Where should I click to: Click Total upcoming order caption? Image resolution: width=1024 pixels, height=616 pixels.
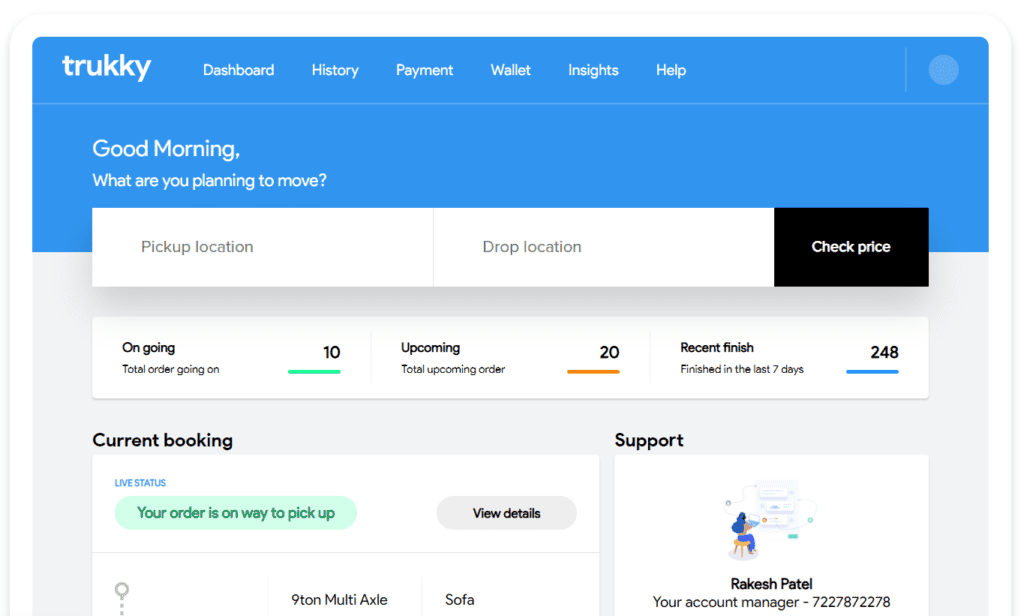453,369
